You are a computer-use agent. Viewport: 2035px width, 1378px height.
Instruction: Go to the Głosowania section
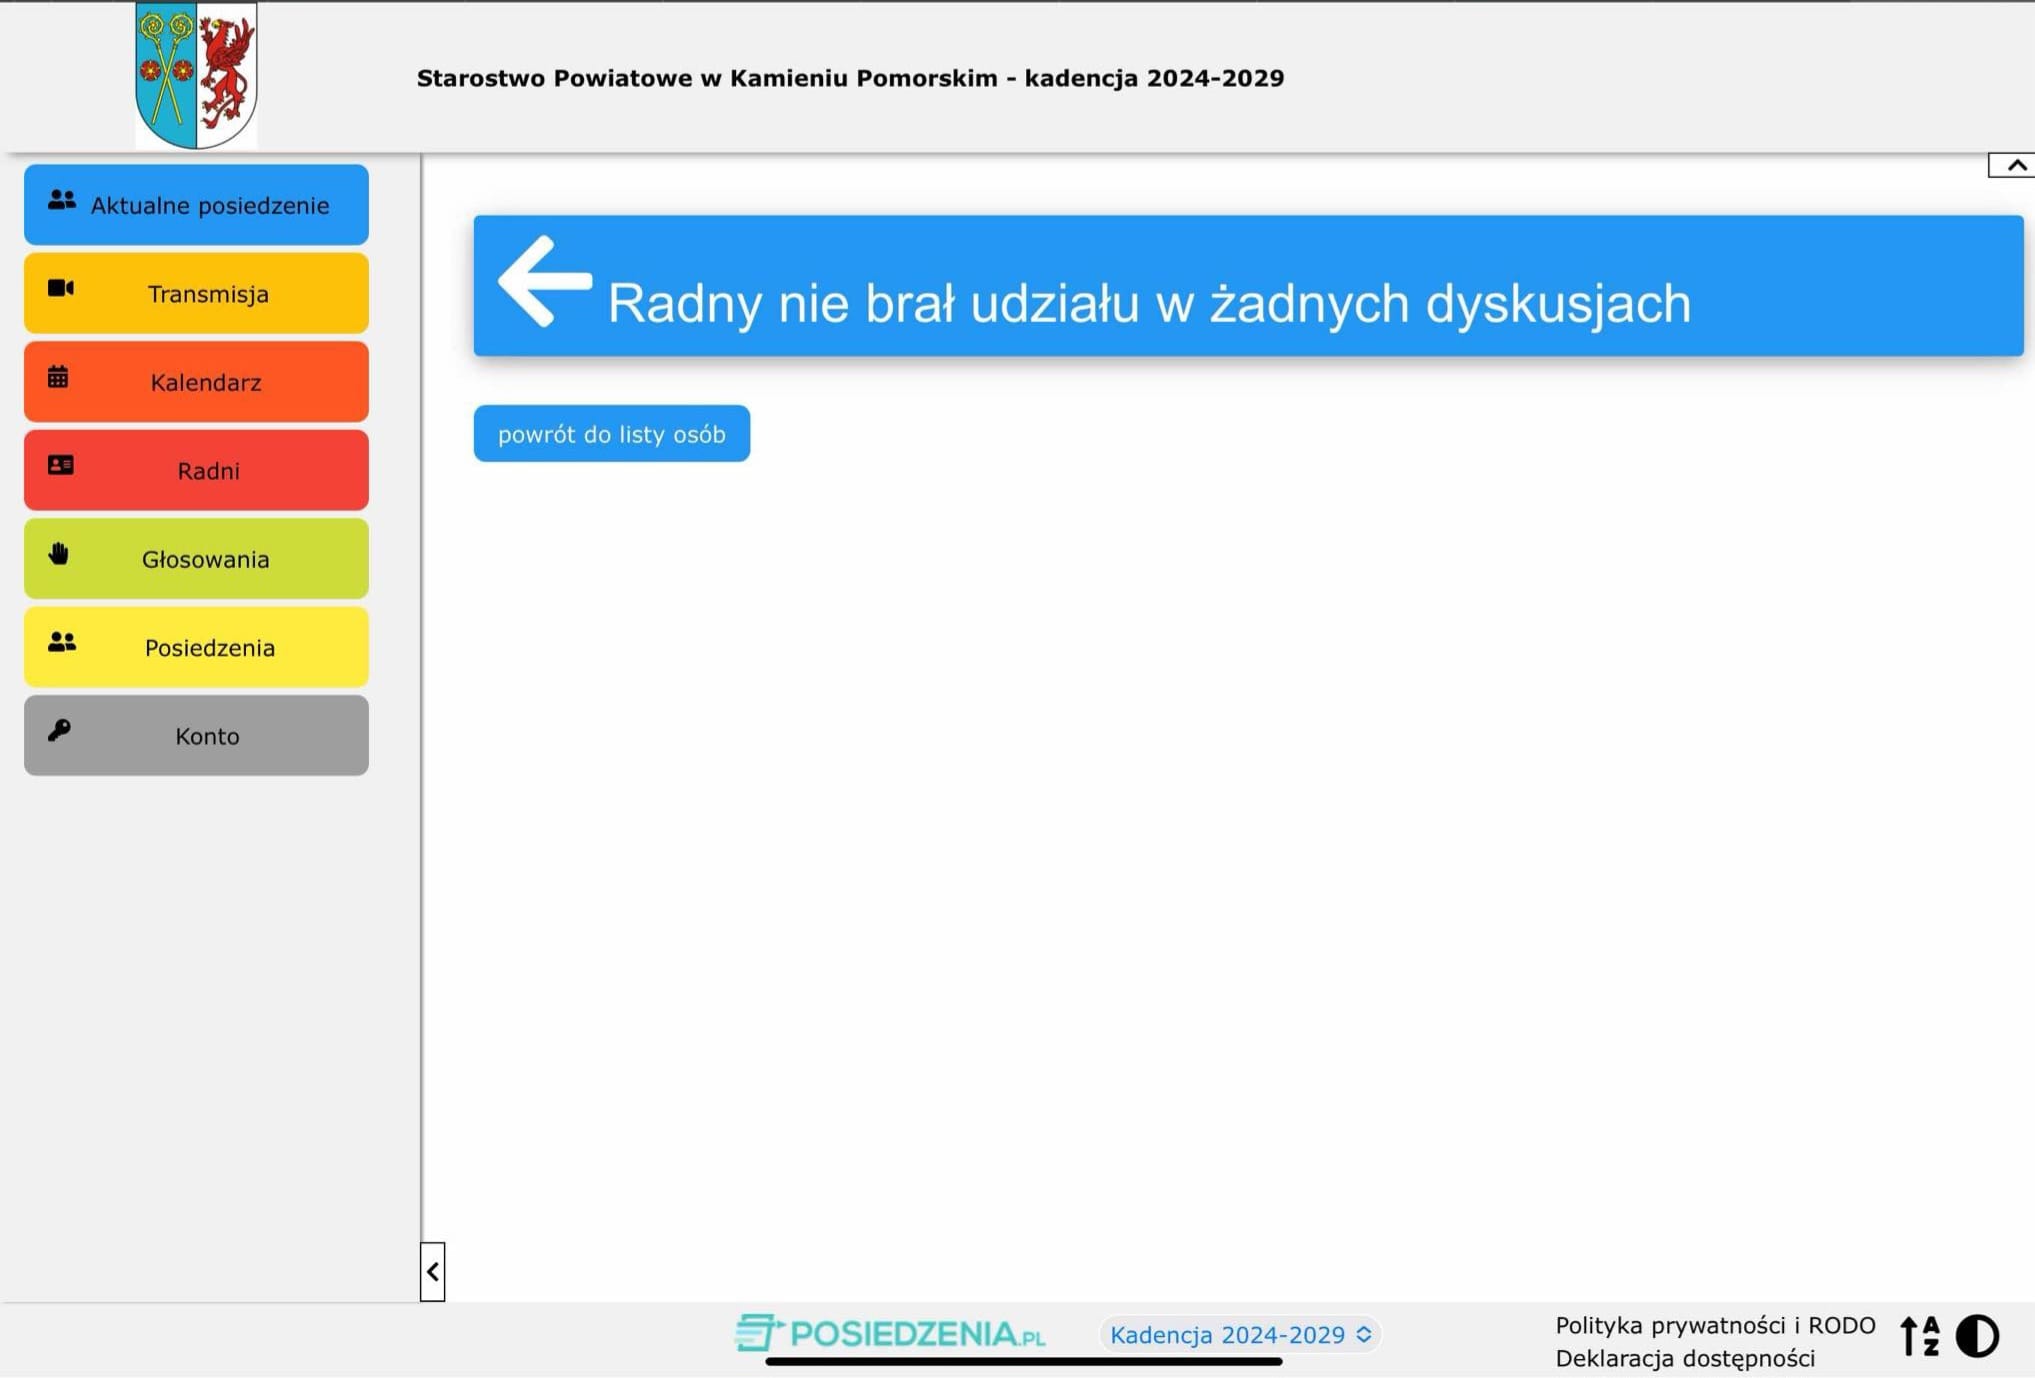pyautogui.click(x=197, y=560)
